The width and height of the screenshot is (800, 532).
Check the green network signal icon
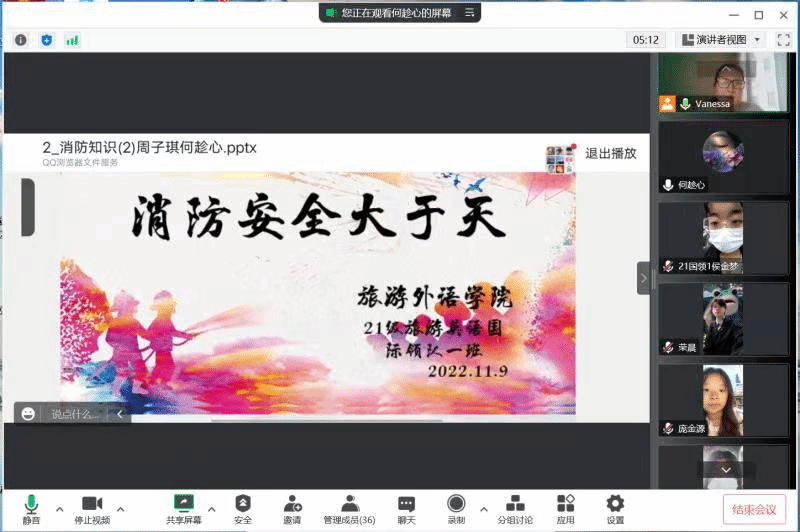(x=72, y=40)
